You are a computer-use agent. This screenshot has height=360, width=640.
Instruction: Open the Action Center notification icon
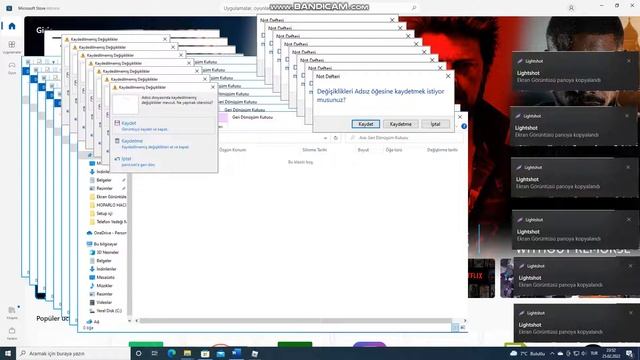point(630,353)
